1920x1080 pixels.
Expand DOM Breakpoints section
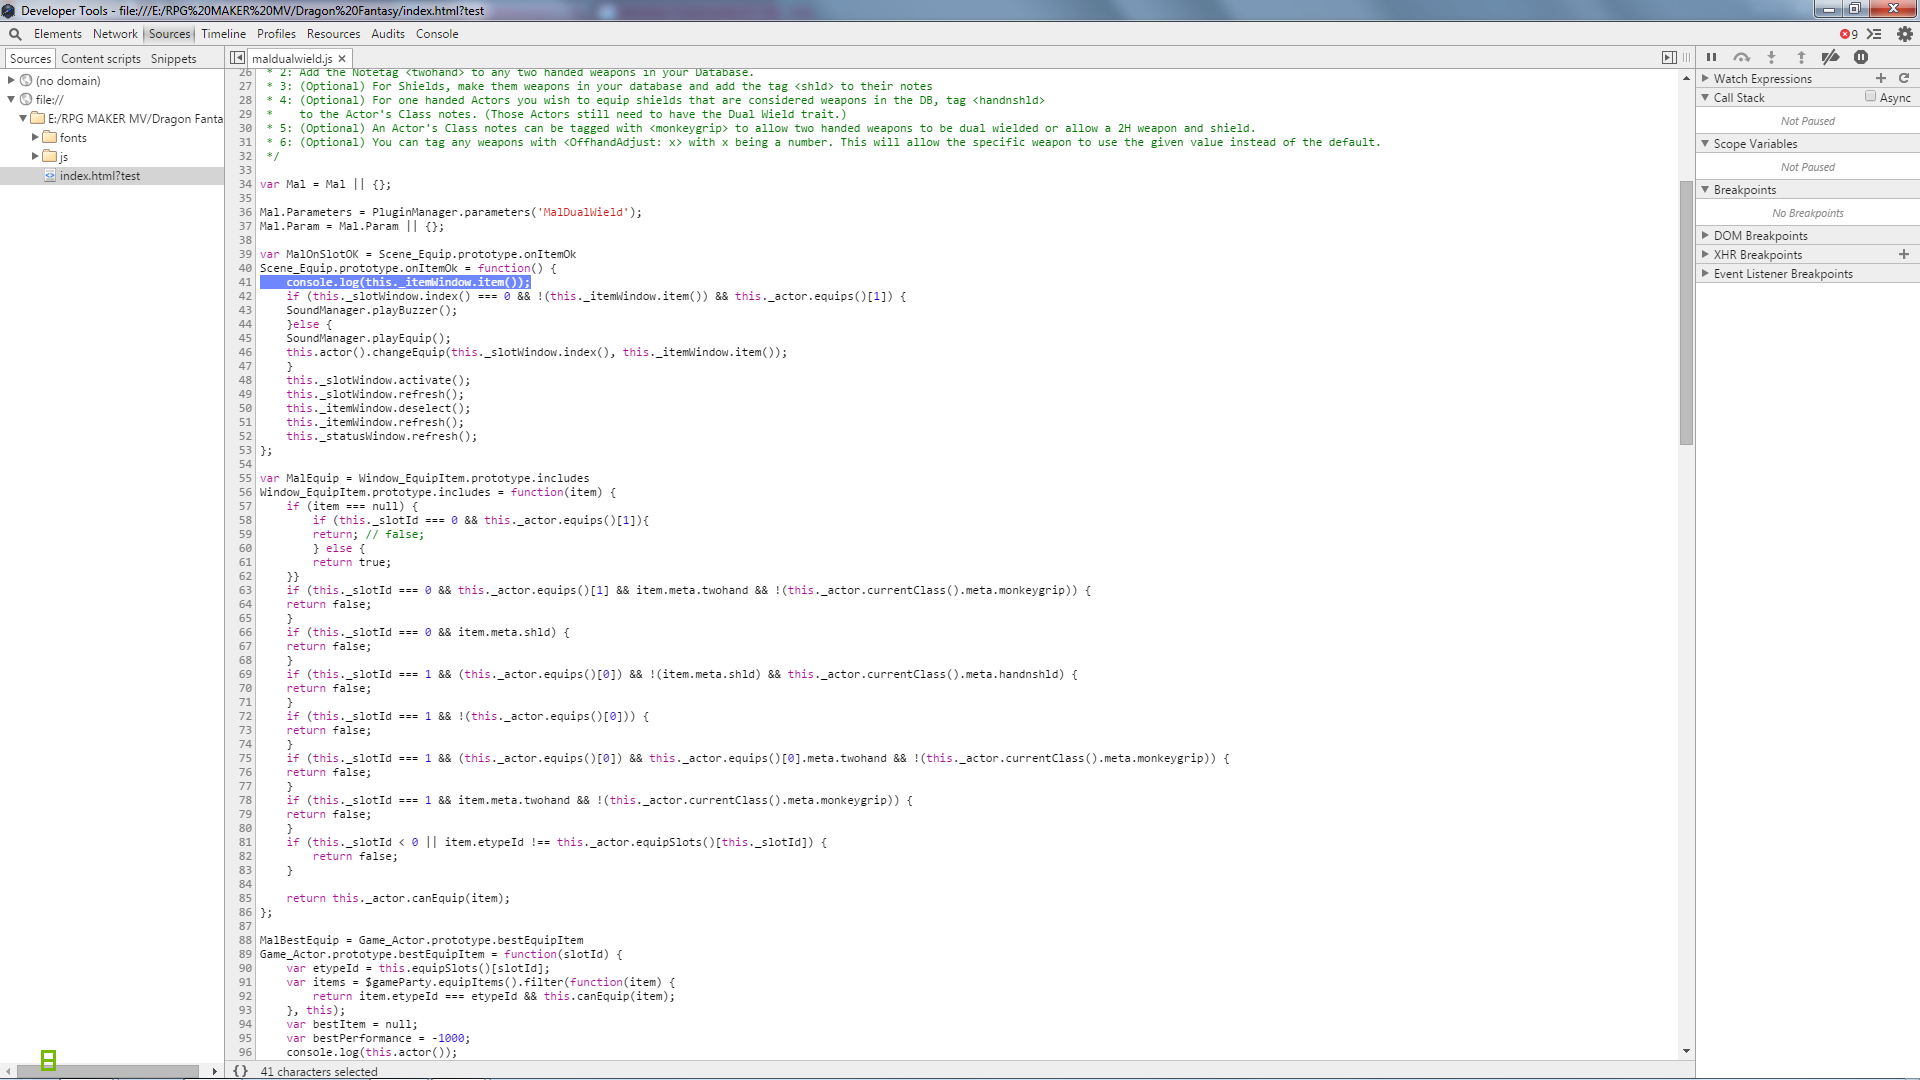[x=1705, y=235]
